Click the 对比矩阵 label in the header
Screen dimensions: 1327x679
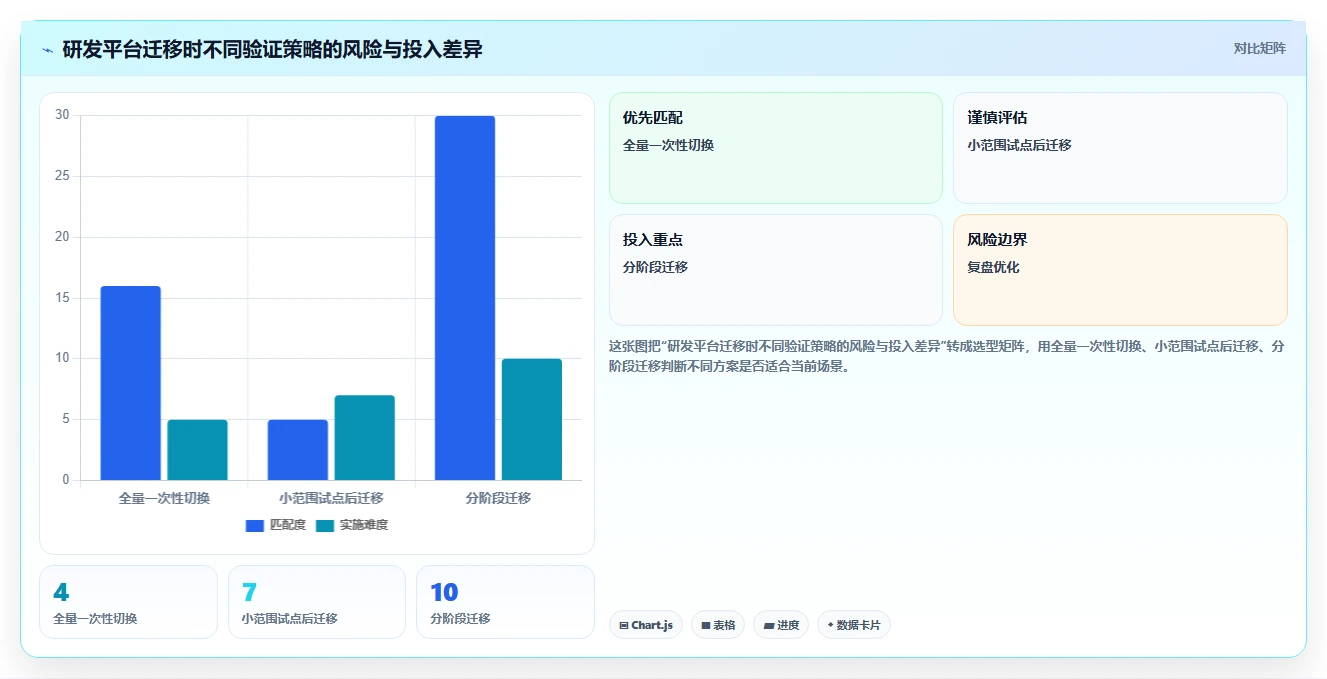[x=1259, y=48]
